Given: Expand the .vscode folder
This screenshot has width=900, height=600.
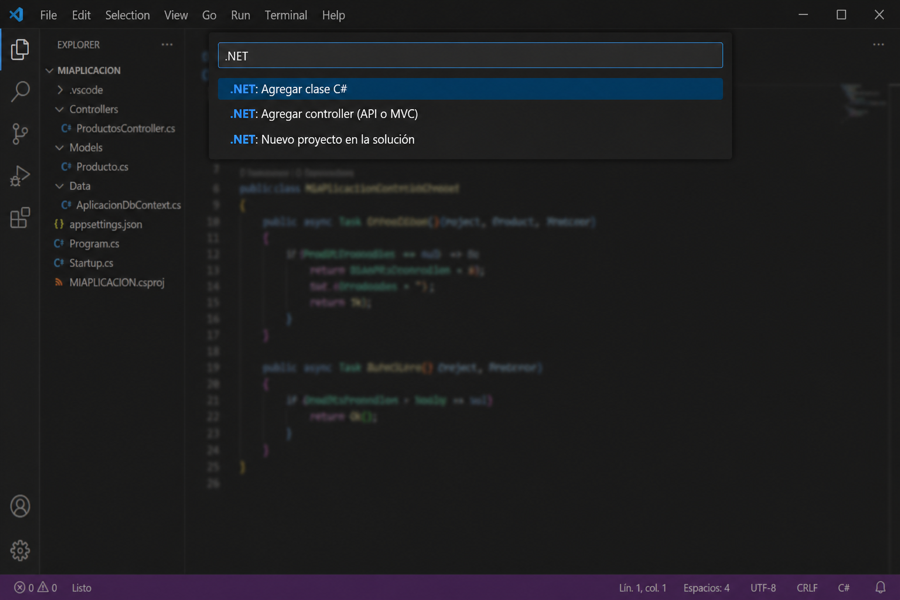Looking at the screenshot, I should point(60,90).
